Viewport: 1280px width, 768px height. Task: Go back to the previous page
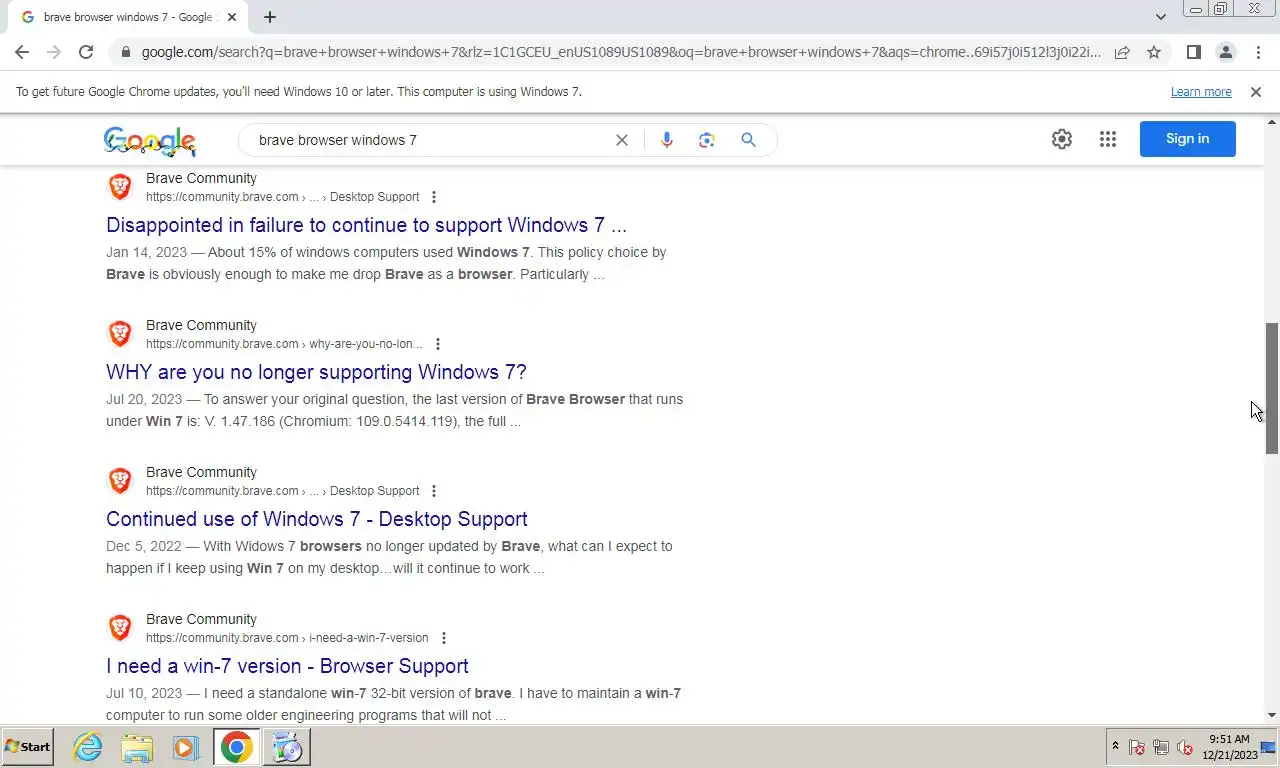click(22, 52)
